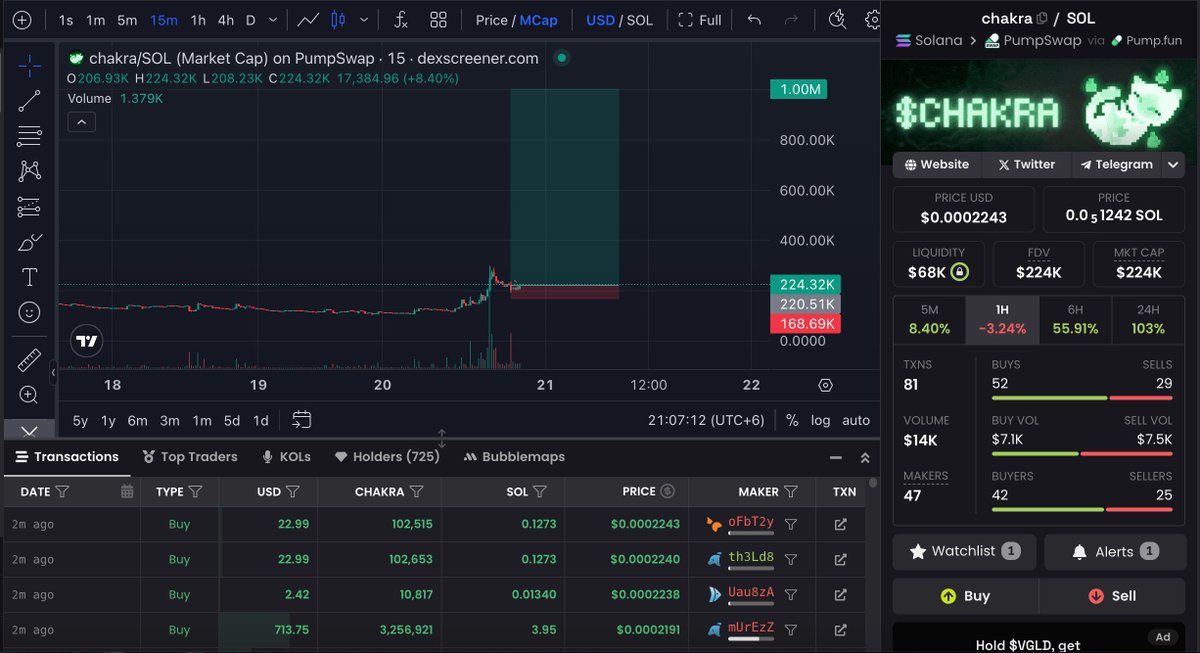Set chart denomination to USD
Image resolution: width=1200 pixels, height=653 pixels.
600,20
